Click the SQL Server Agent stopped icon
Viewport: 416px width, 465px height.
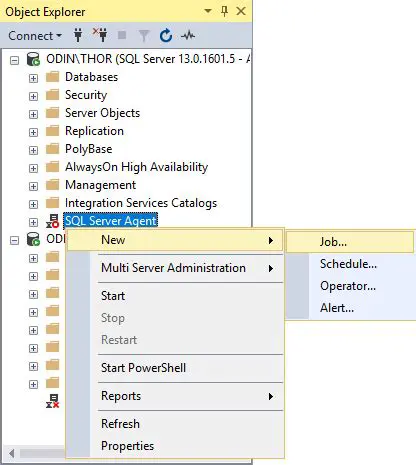53,221
